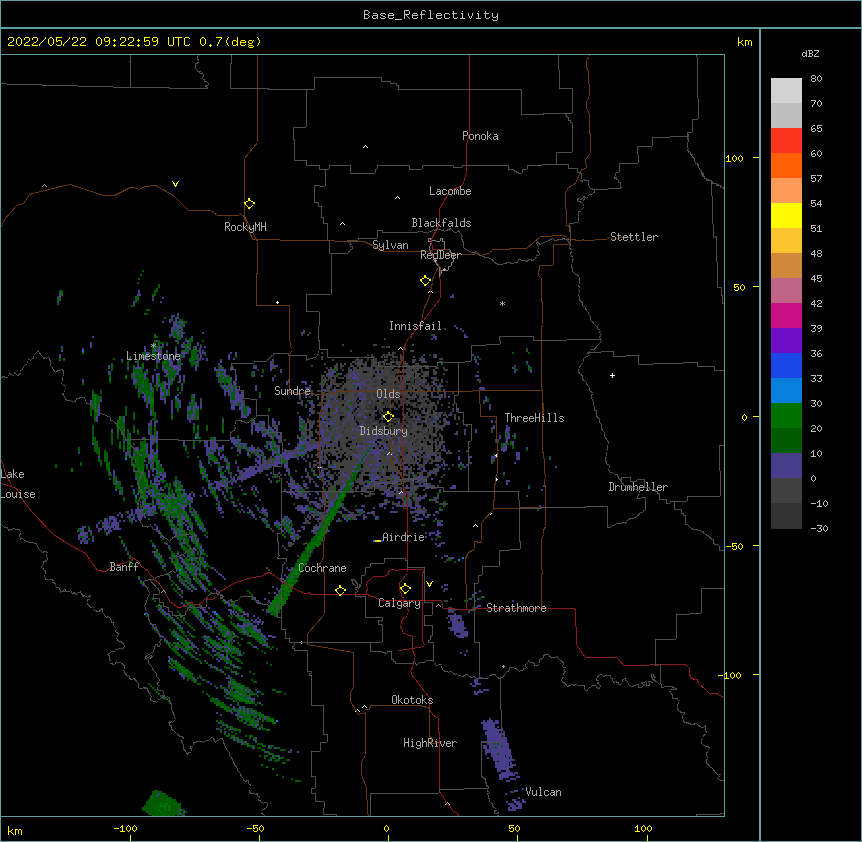Click the Banff town label
This screenshot has width=862, height=842.
click(124, 567)
